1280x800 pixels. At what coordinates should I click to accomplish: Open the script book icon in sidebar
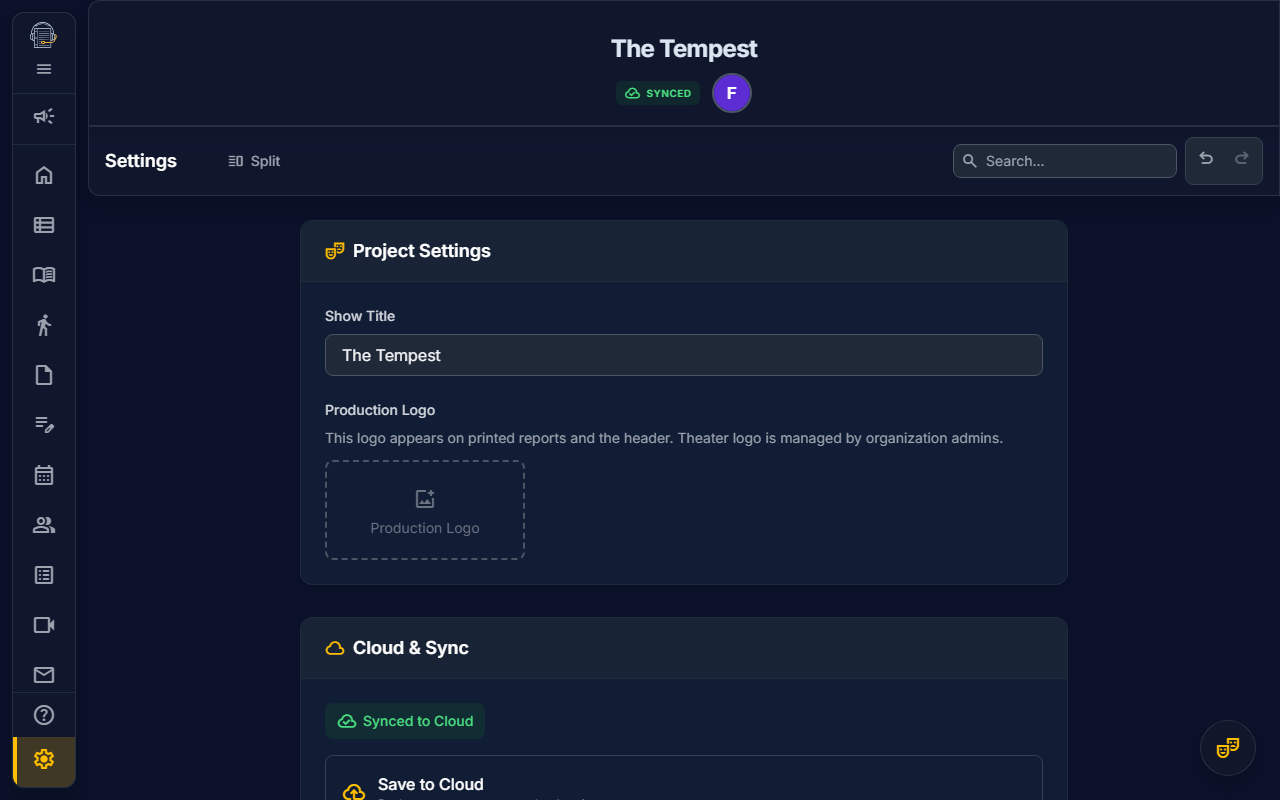point(43,274)
